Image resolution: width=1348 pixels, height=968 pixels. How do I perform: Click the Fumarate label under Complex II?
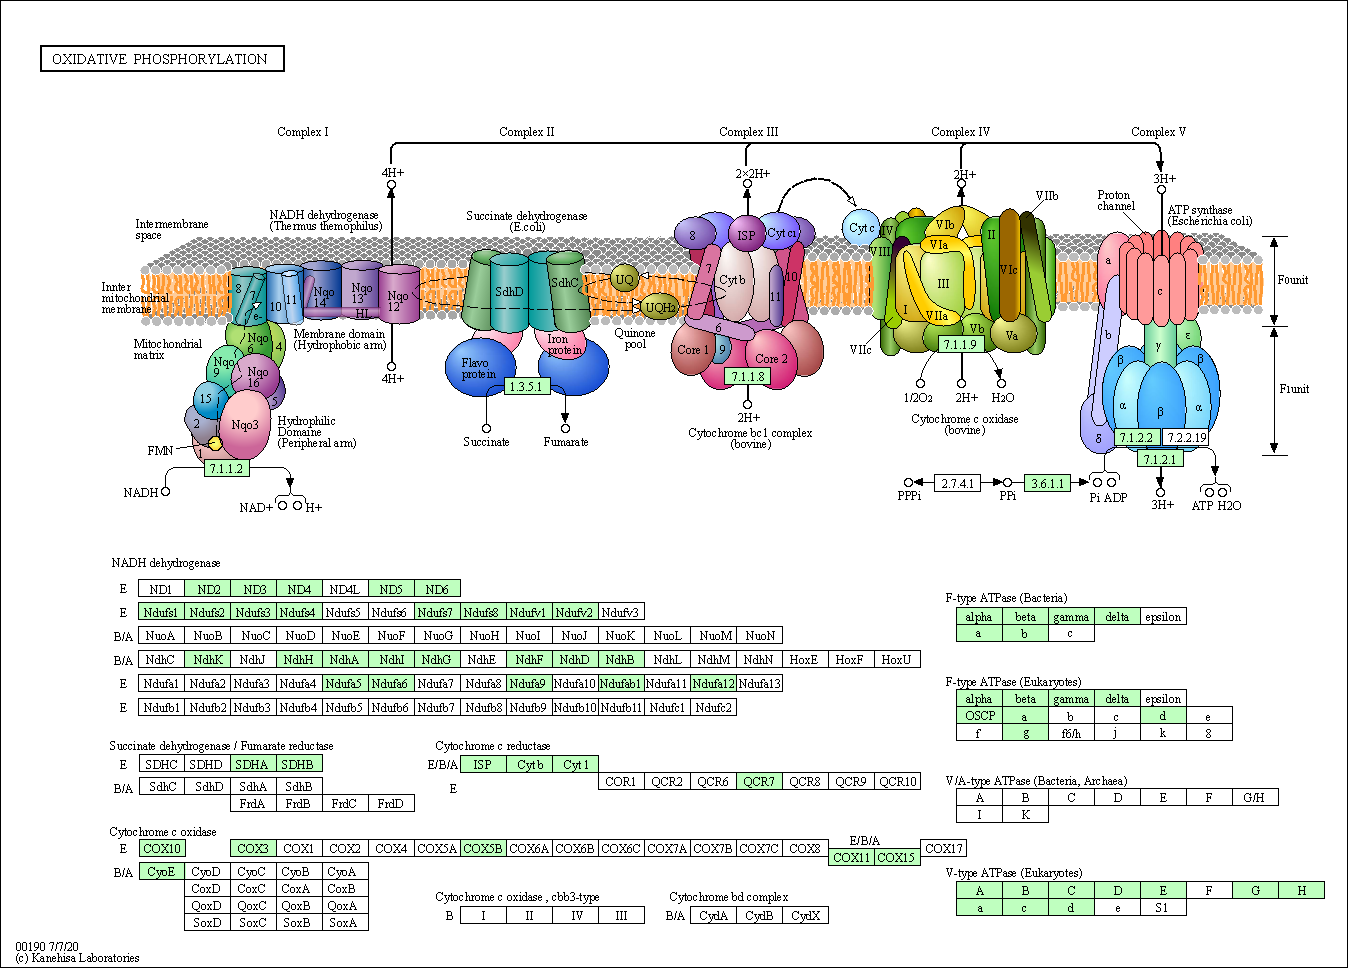[566, 441]
